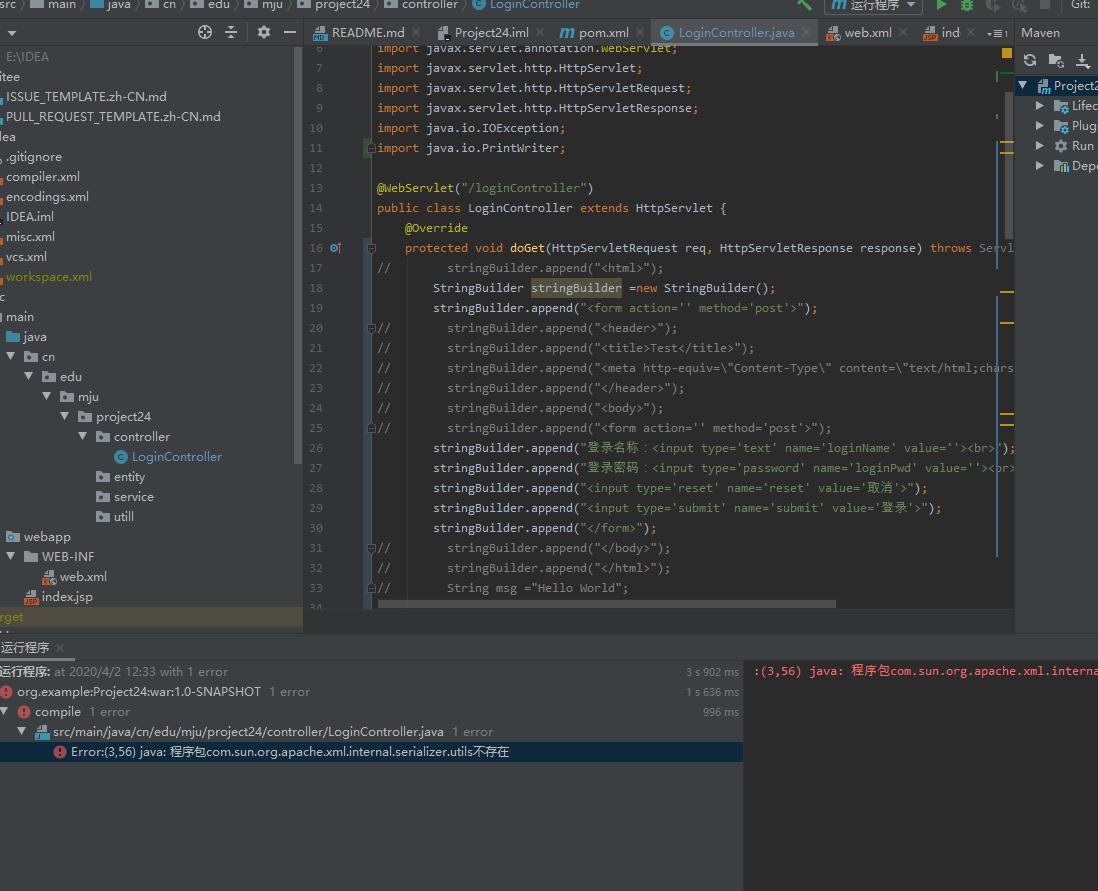Collapse the LoginController.java error file node
Screen dimensions: 1098x891
pyautogui.click(x=22, y=731)
